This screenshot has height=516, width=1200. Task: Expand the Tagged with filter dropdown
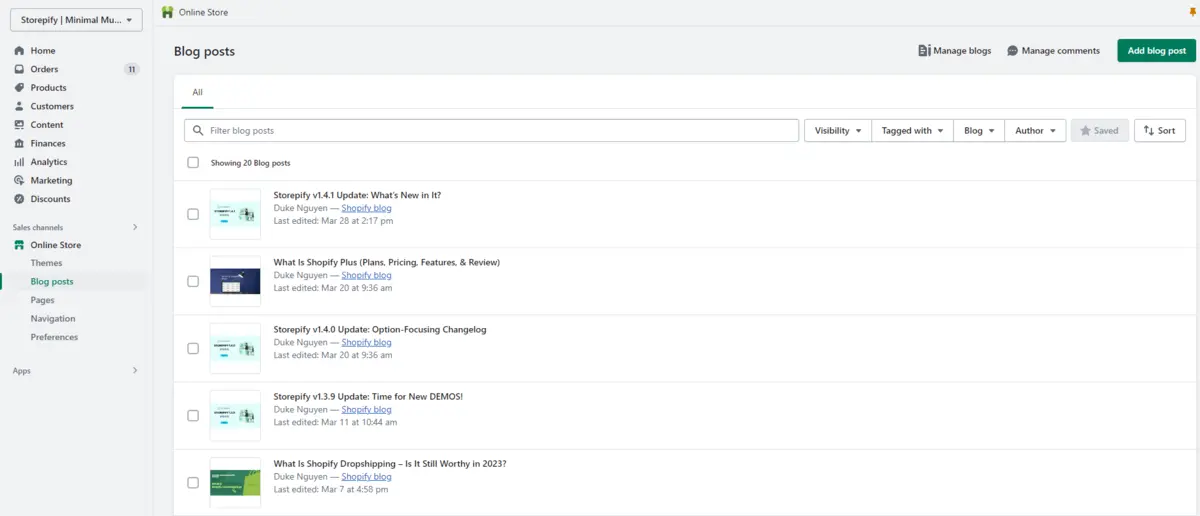click(x=912, y=131)
